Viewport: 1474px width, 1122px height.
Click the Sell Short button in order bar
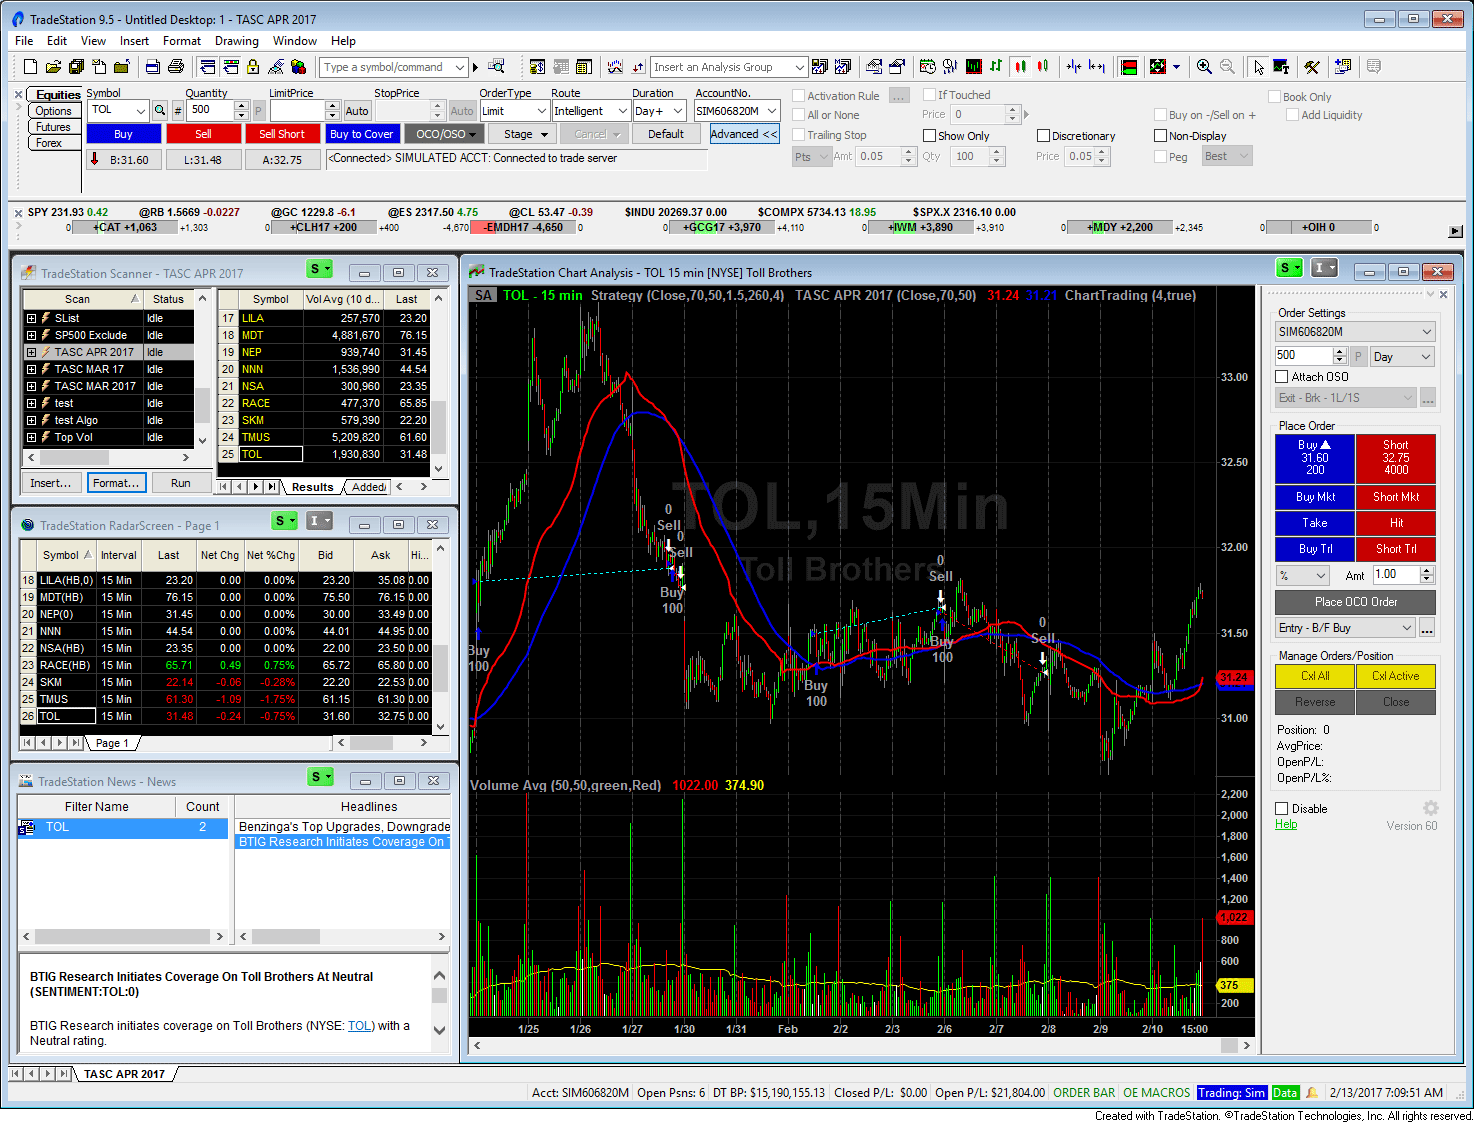tap(281, 134)
